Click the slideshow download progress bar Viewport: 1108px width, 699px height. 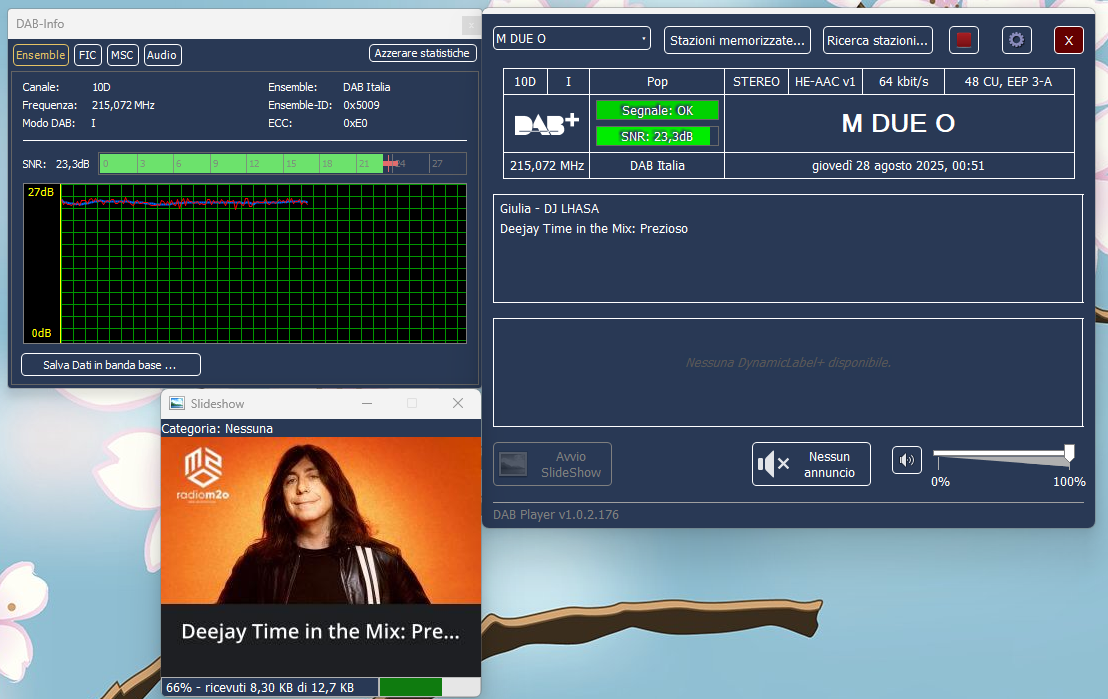[430, 687]
